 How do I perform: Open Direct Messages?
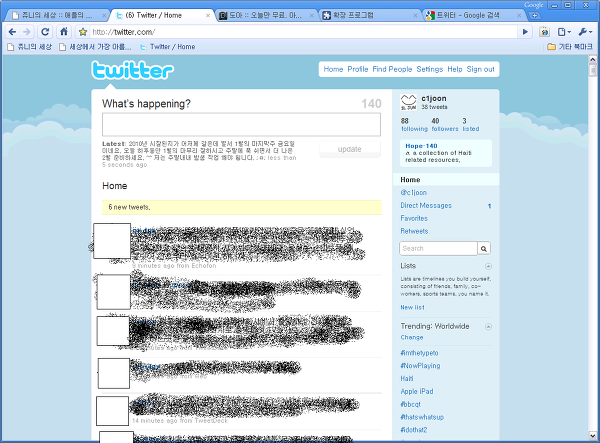click(x=426, y=205)
